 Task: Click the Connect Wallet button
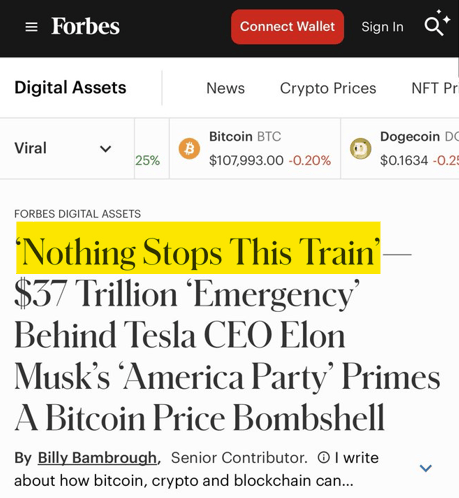tap(287, 27)
